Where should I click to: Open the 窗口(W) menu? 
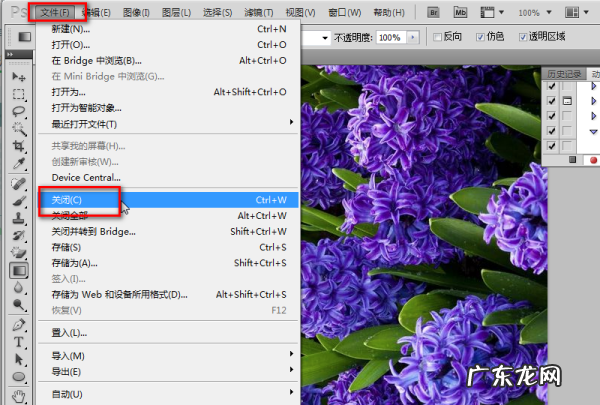point(344,13)
